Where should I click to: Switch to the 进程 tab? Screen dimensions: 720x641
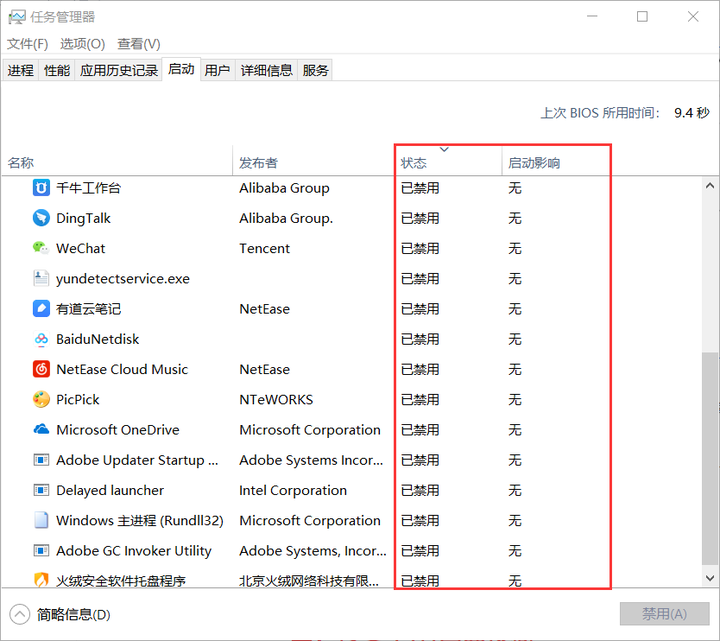21,70
